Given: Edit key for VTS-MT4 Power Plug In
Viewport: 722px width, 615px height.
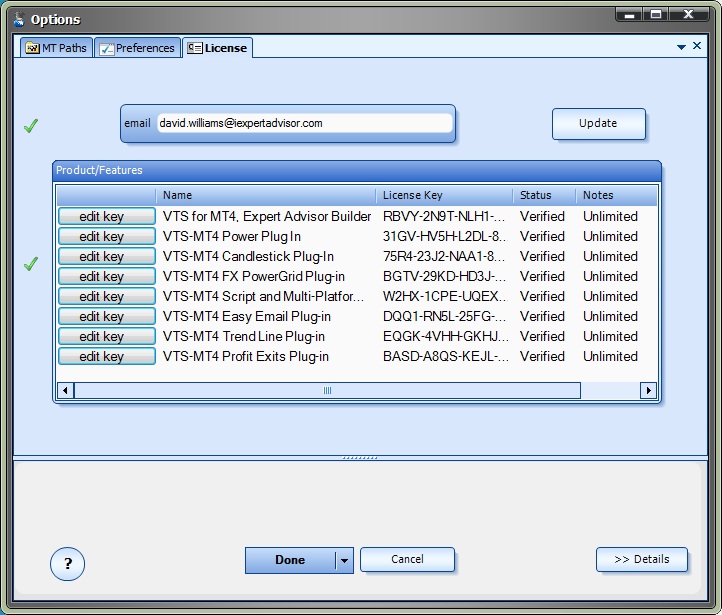Looking at the screenshot, I should 107,236.
